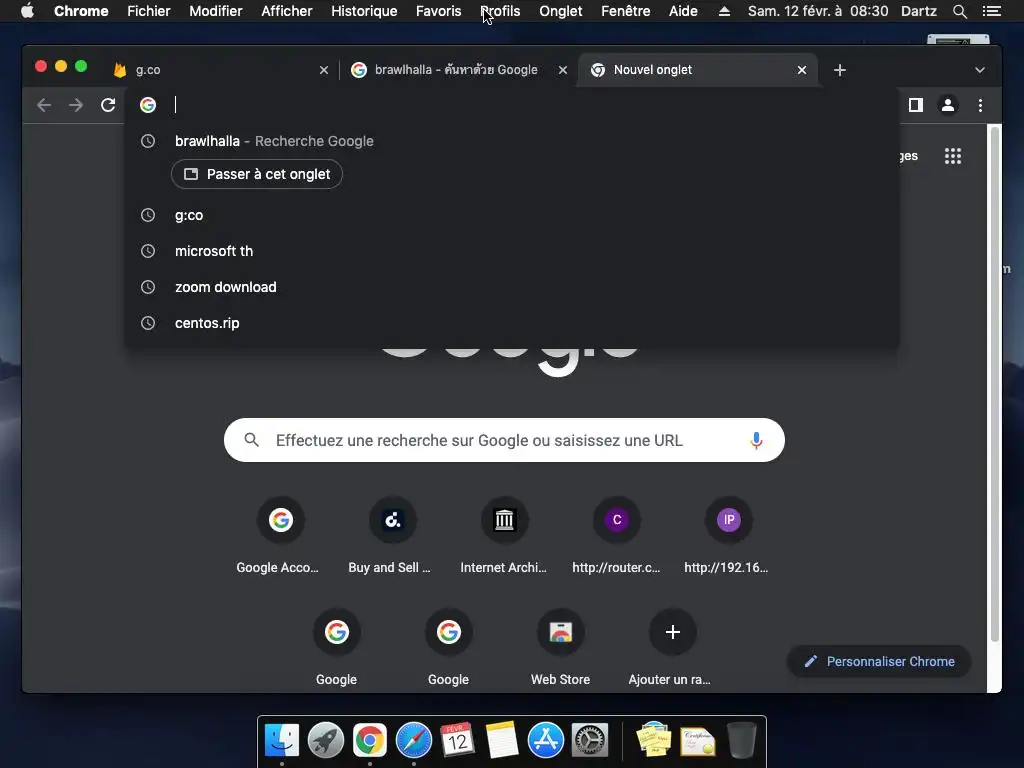Open the http://192.16... shortcut
Image resolution: width=1024 pixels, height=768 pixels.
[728, 537]
